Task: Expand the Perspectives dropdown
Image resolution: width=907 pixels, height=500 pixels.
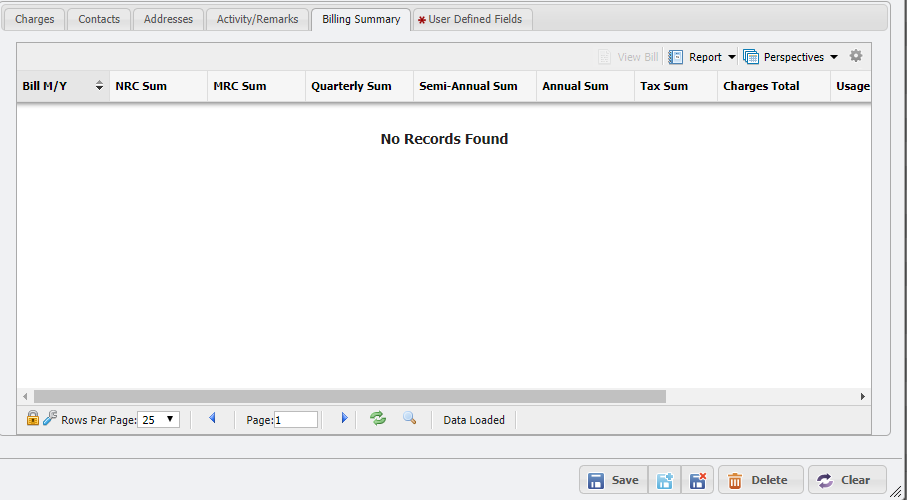Action: point(791,58)
